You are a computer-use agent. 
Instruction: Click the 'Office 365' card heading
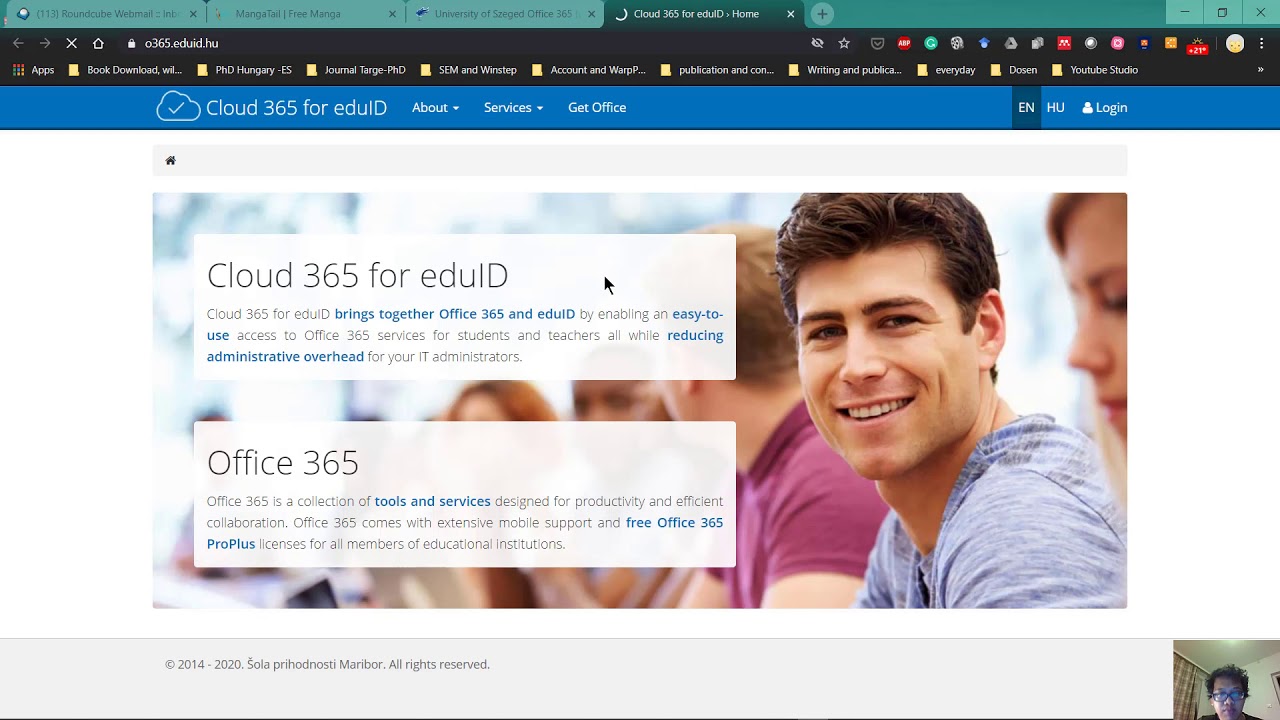coord(283,462)
